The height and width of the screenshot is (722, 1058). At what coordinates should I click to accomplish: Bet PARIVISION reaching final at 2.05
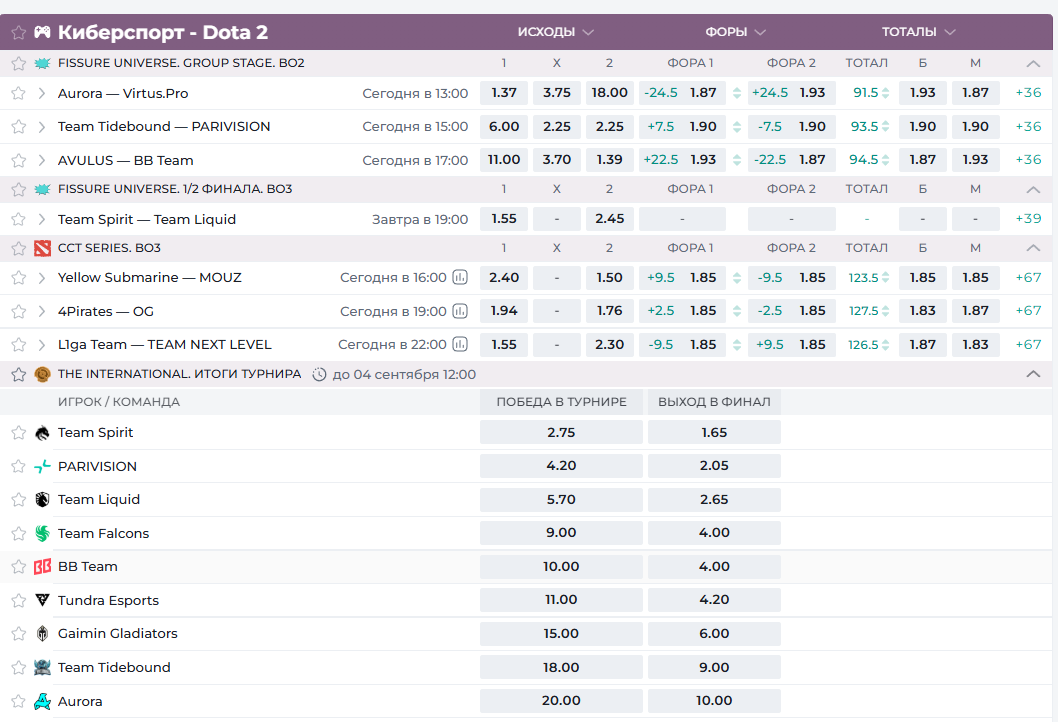(714, 466)
